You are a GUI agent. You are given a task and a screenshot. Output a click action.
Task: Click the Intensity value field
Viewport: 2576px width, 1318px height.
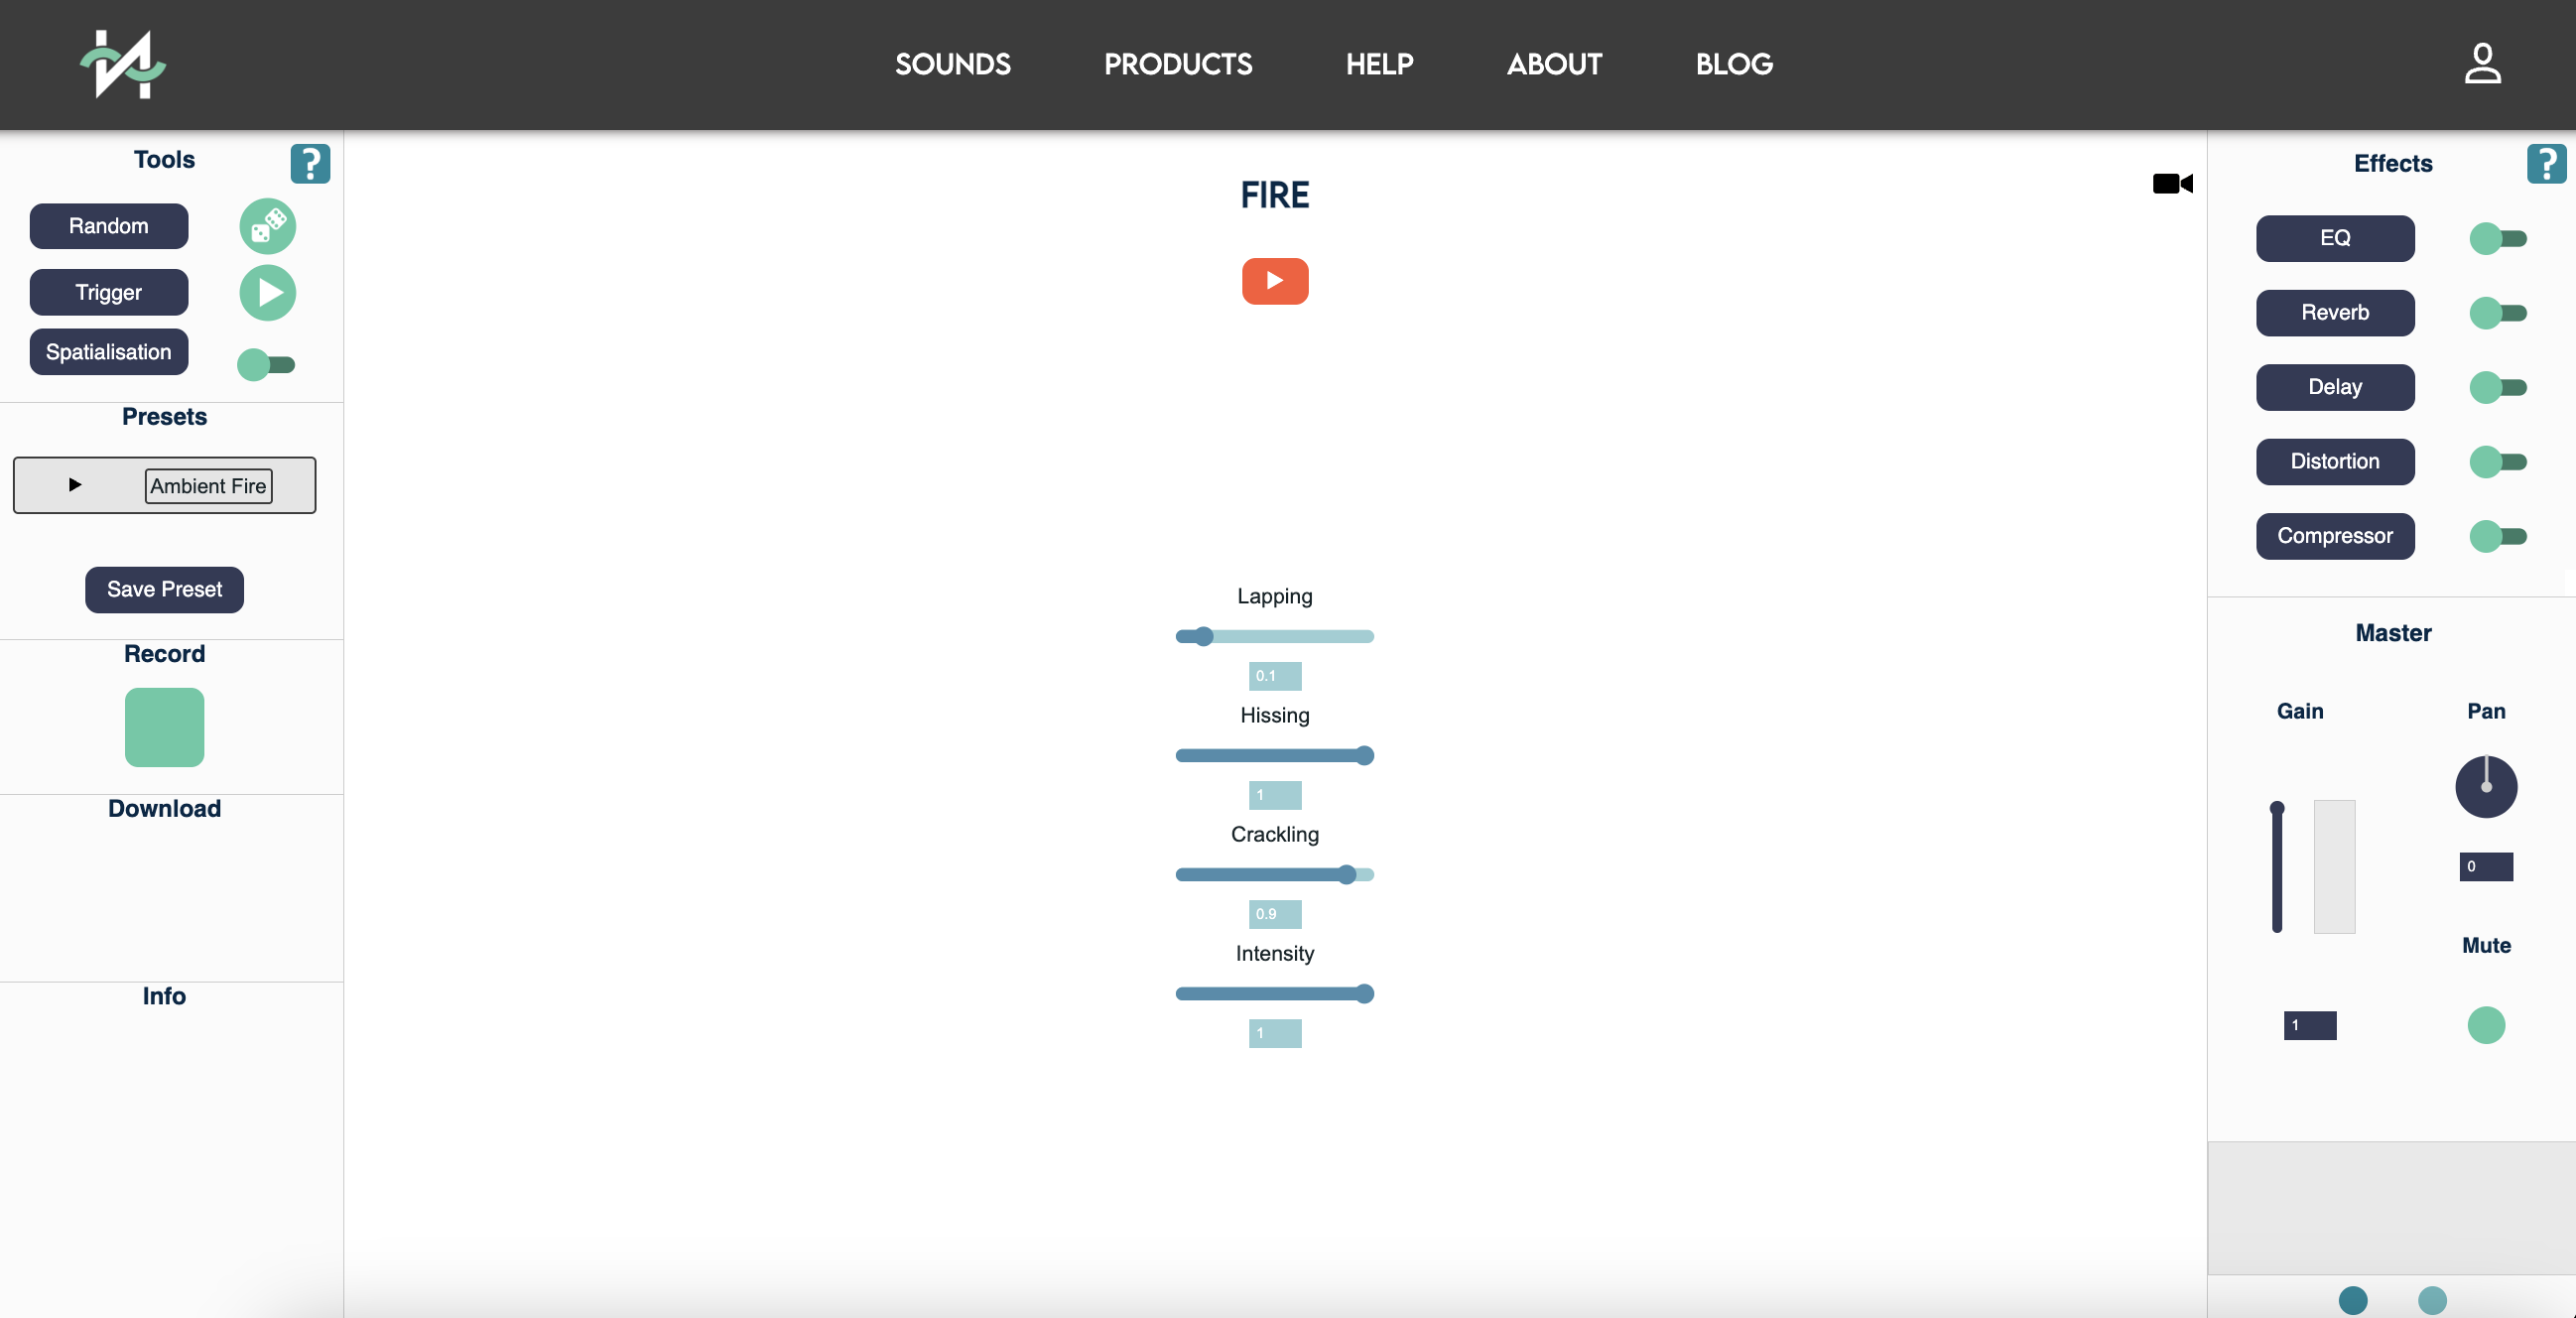(1275, 1034)
